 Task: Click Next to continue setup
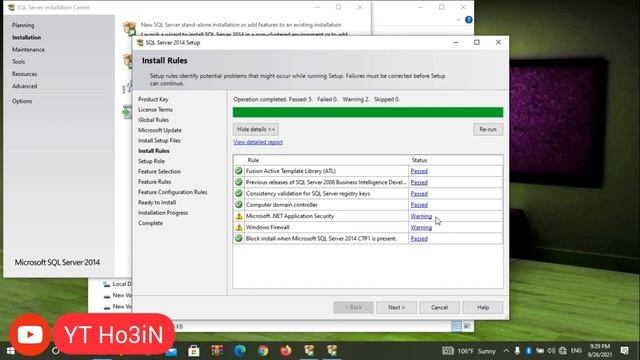[x=396, y=307]
